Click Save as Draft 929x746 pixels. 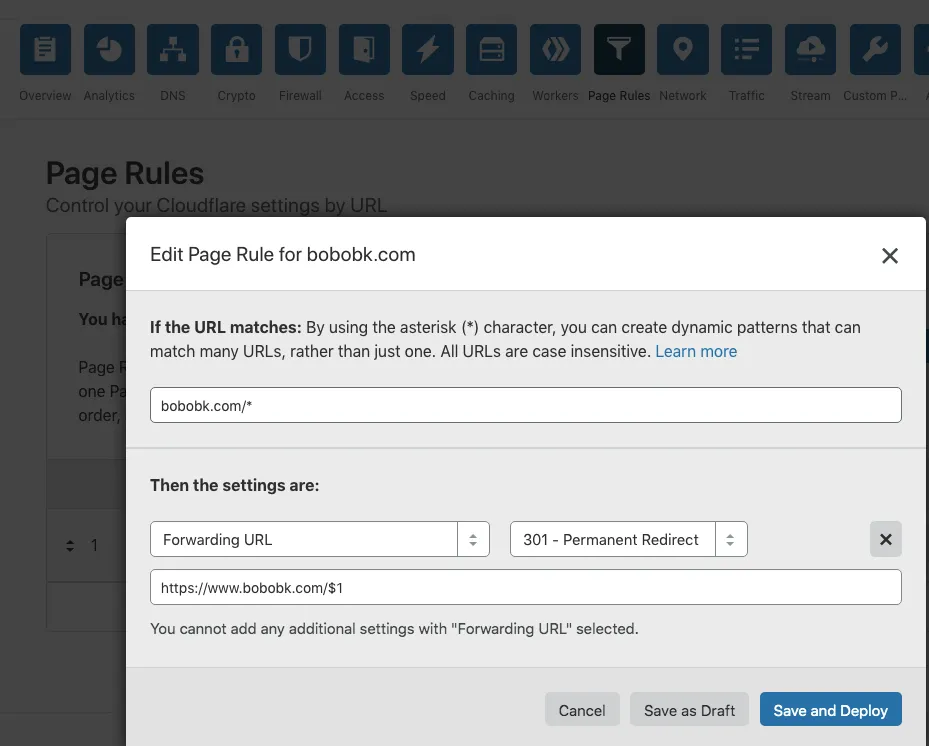tap(689, 709)
